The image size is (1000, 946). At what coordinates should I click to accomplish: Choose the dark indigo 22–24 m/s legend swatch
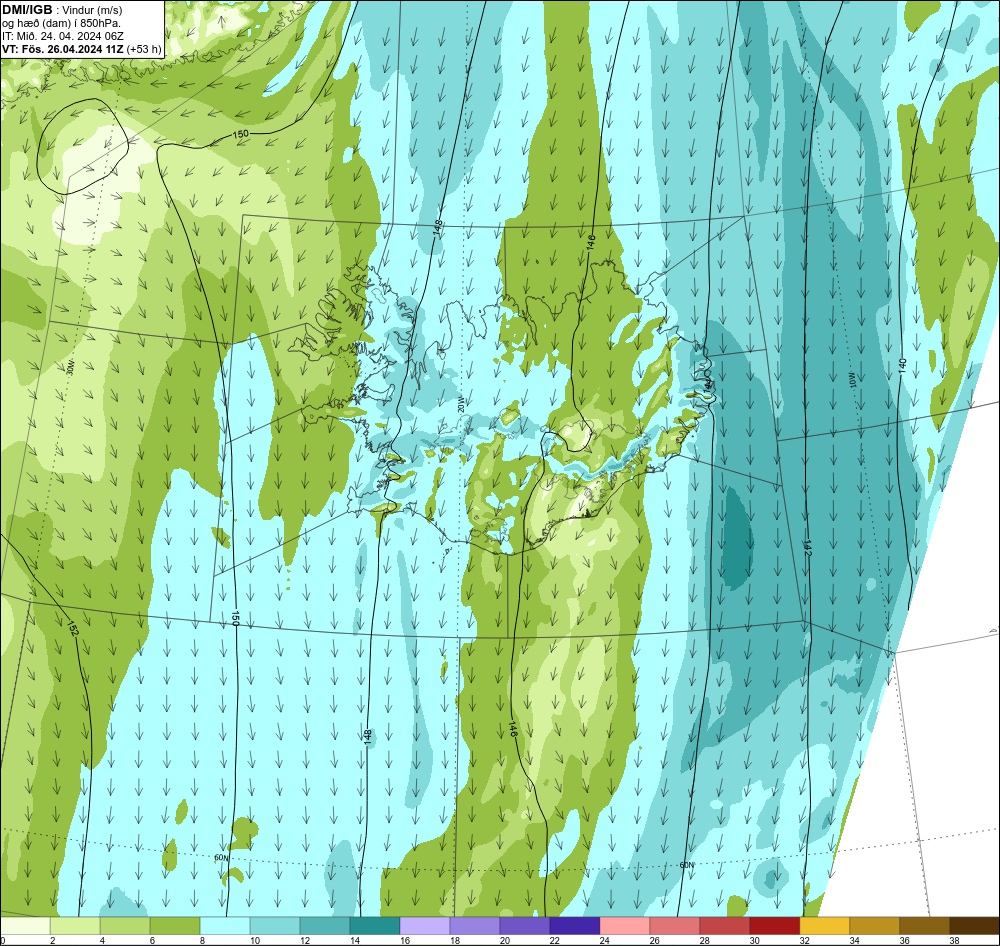coord(575,926)
